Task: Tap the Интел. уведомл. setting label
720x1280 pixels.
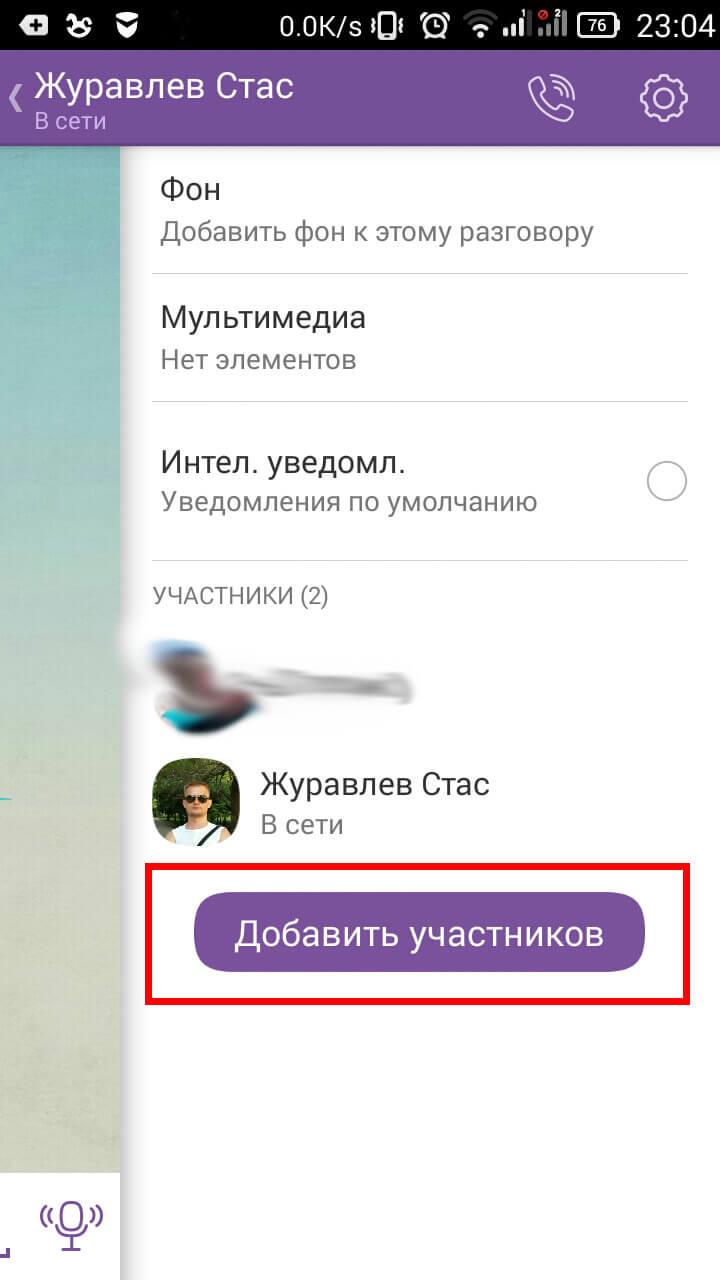Action: tap(283, 462)
